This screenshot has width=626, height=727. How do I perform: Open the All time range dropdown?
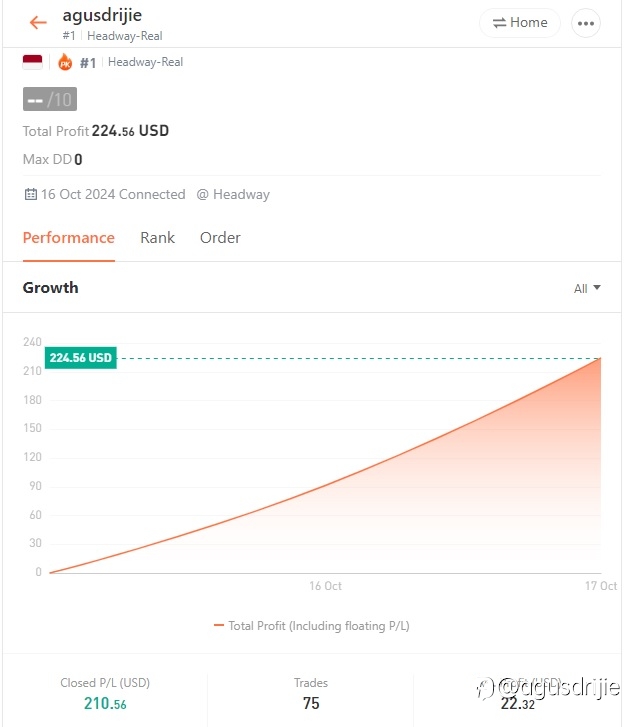pos(587,288)
